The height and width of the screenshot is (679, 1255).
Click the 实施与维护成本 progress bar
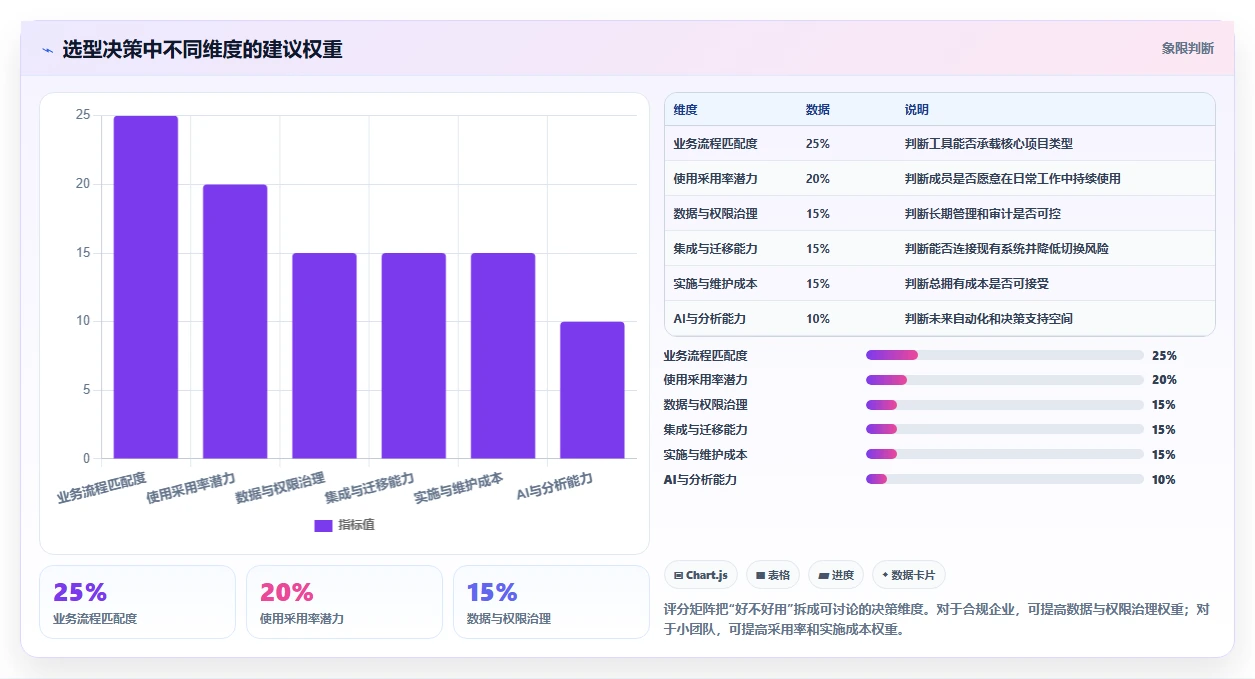(x=1005, y=455)
